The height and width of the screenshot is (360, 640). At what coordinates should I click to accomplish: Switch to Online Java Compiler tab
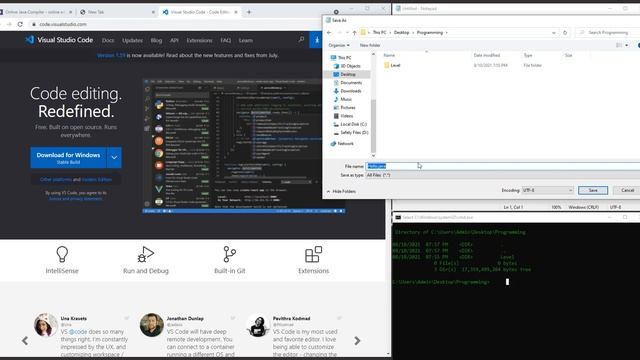coord(36,12)
